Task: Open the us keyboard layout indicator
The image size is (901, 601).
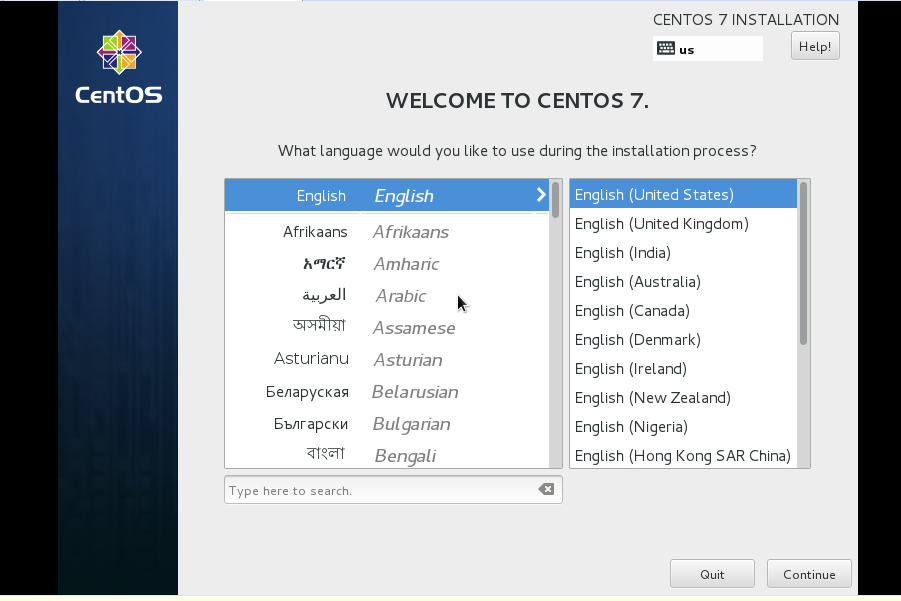Action: click(707, 48)
